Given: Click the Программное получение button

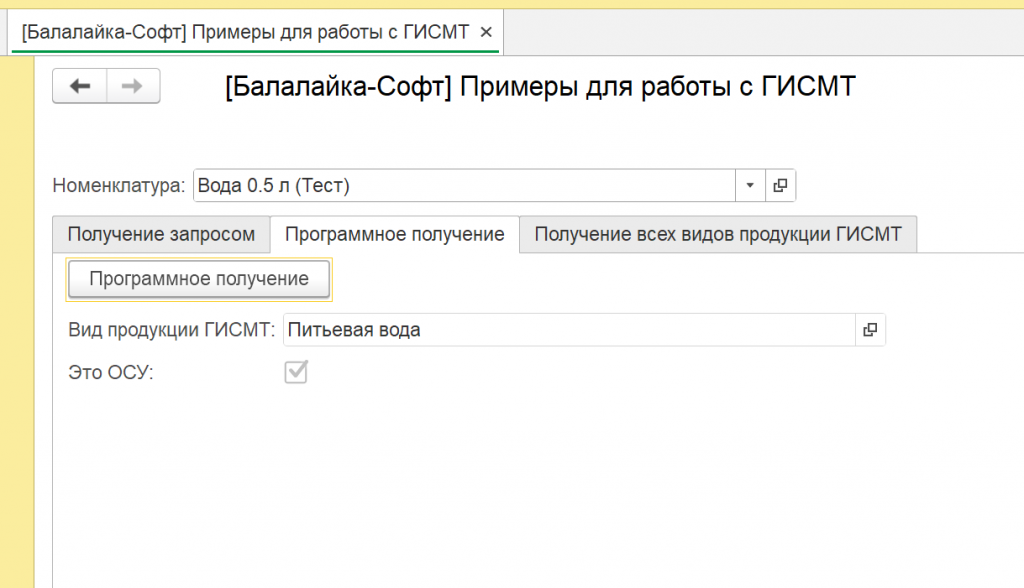Looking at the screenshot, I should coord(199,279).
